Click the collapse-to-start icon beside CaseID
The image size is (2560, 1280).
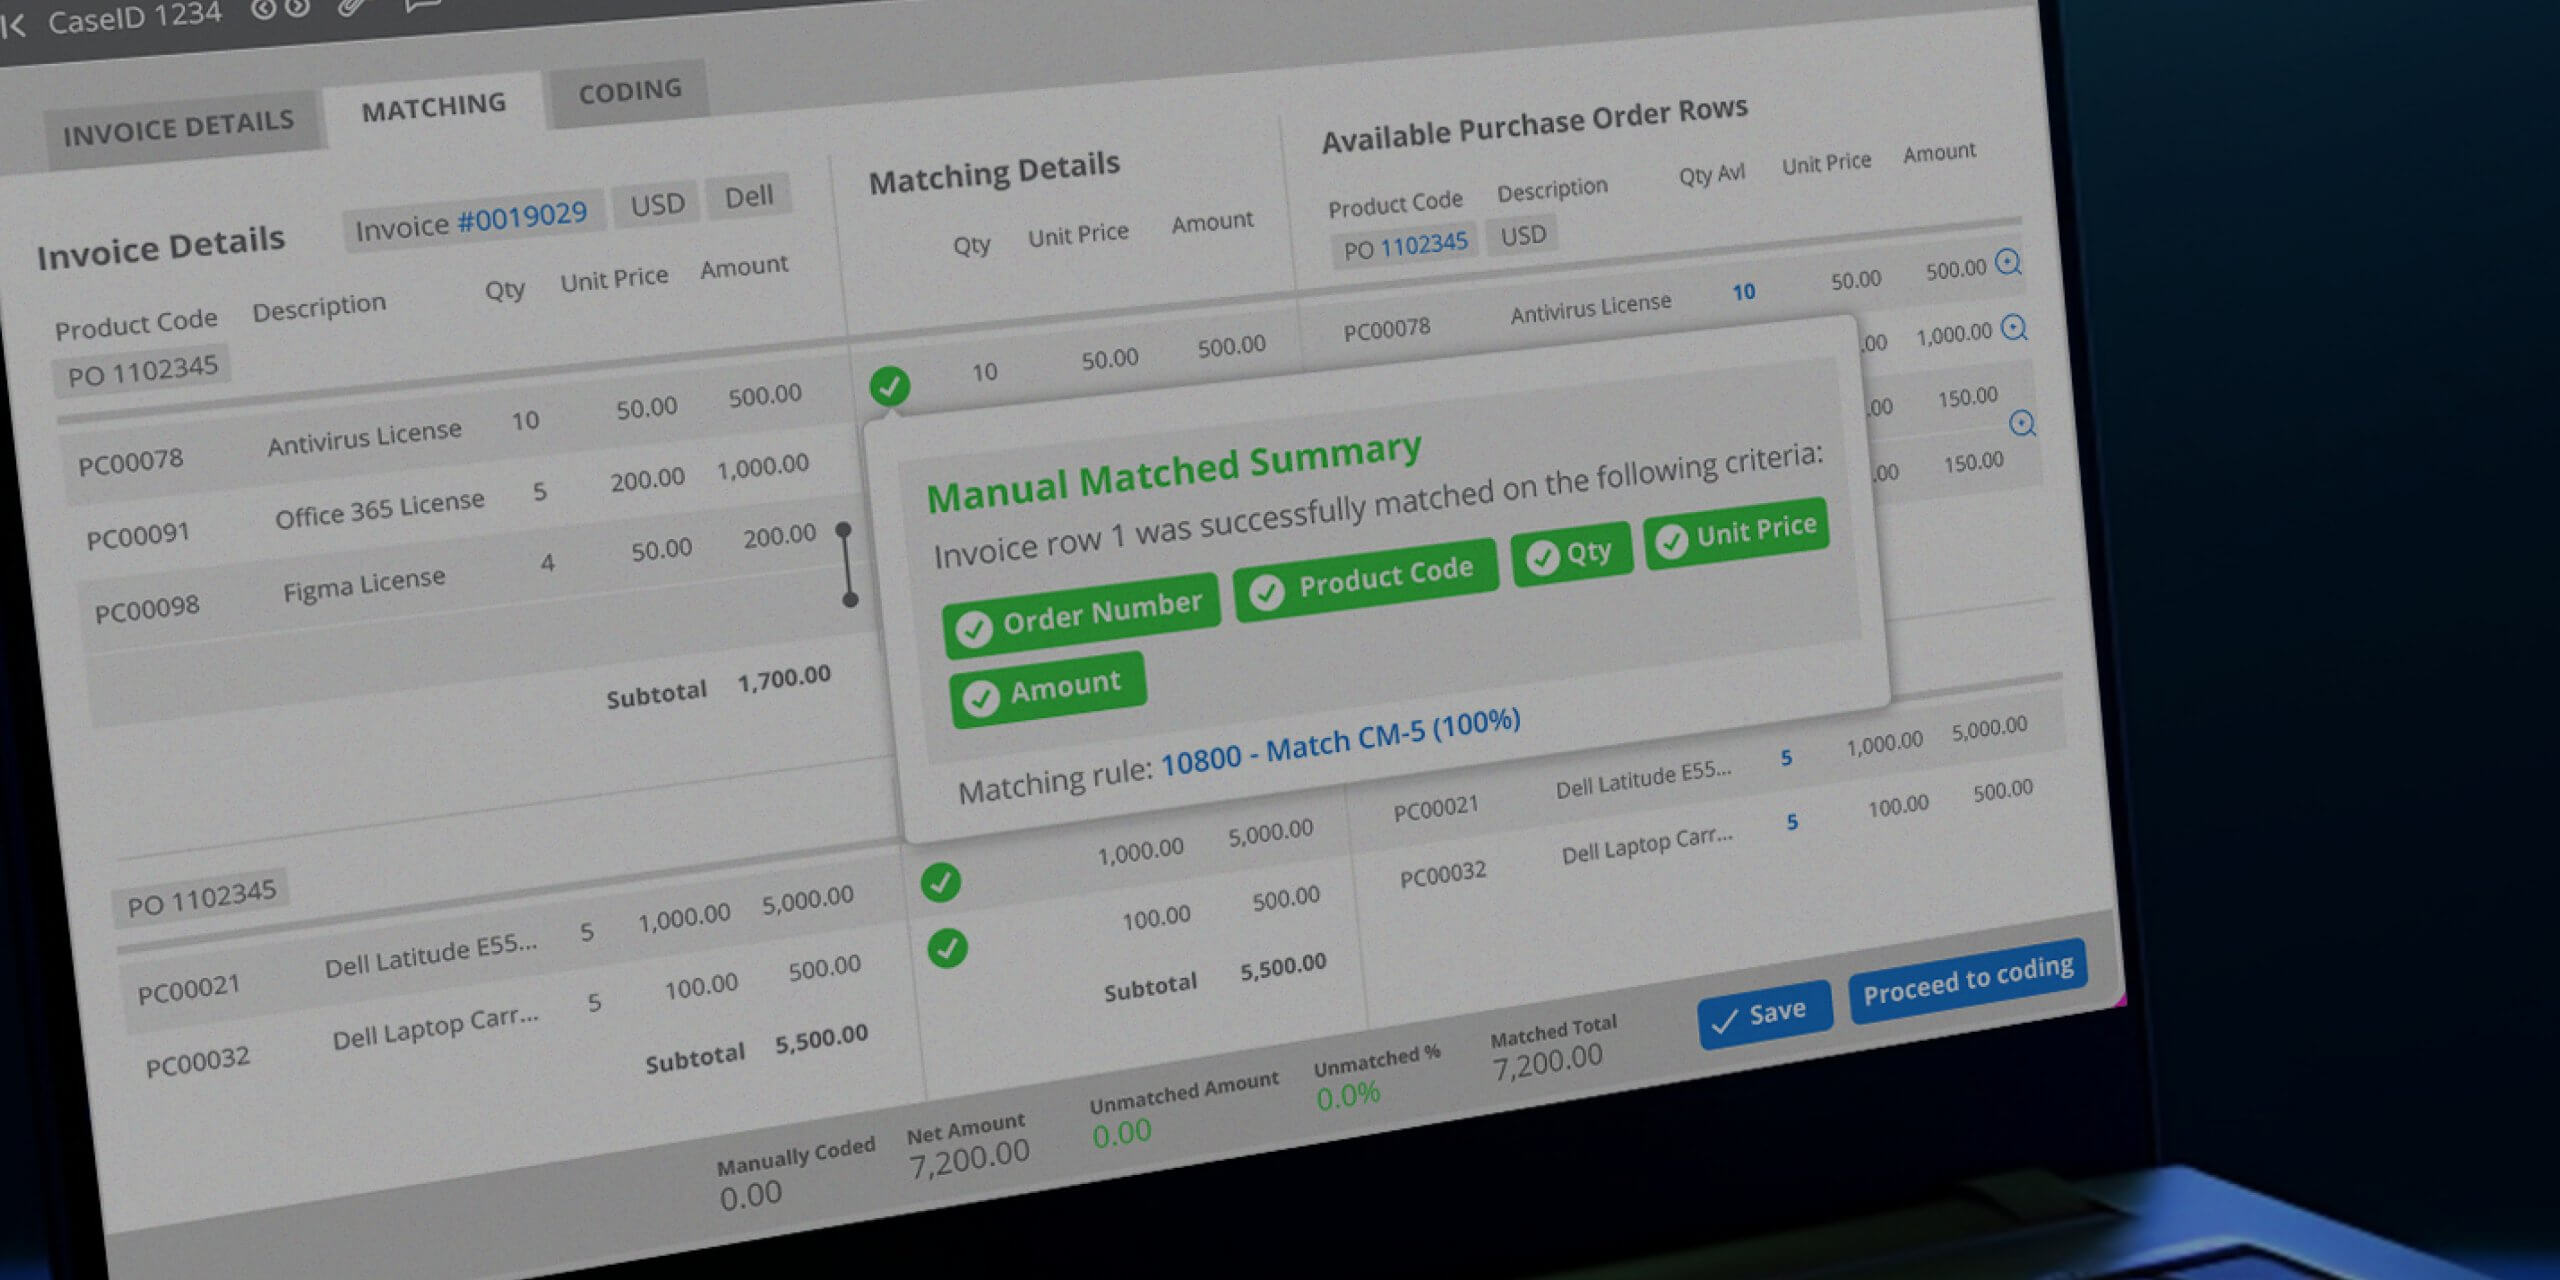pyautogui.click(x=12, y=25)
